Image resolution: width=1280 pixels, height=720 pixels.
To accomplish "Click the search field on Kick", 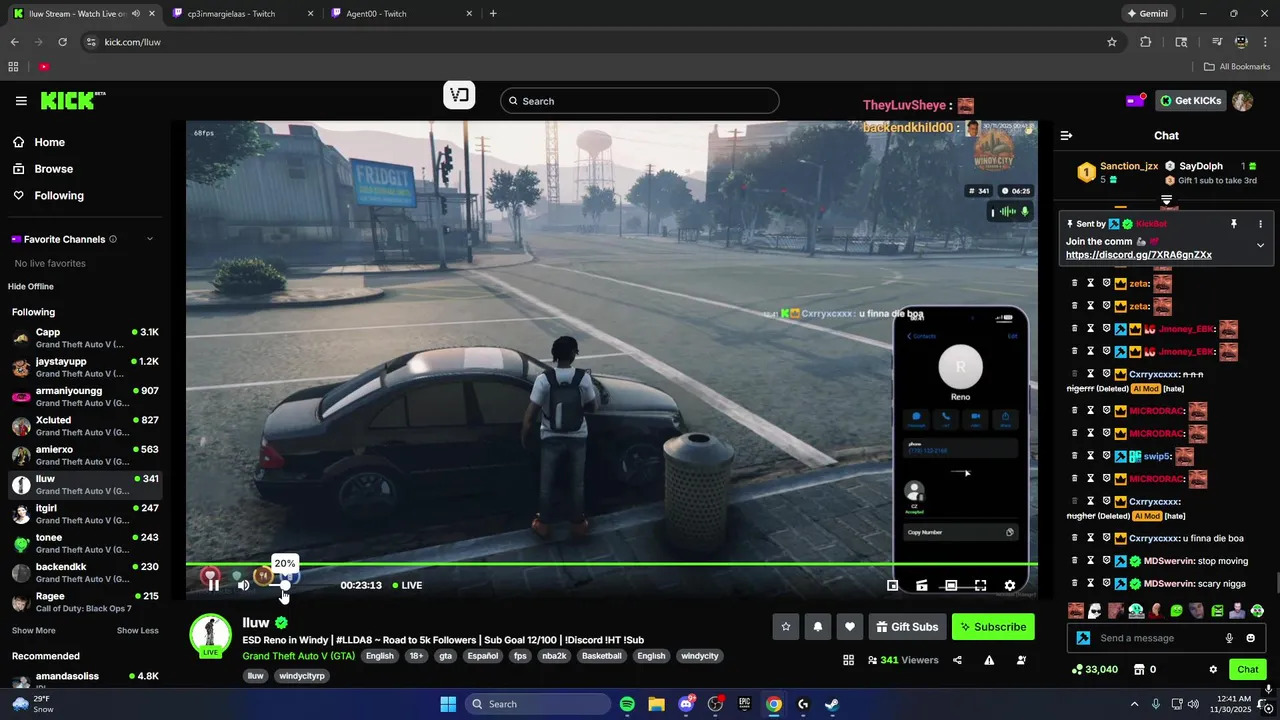I will (640, 101).
